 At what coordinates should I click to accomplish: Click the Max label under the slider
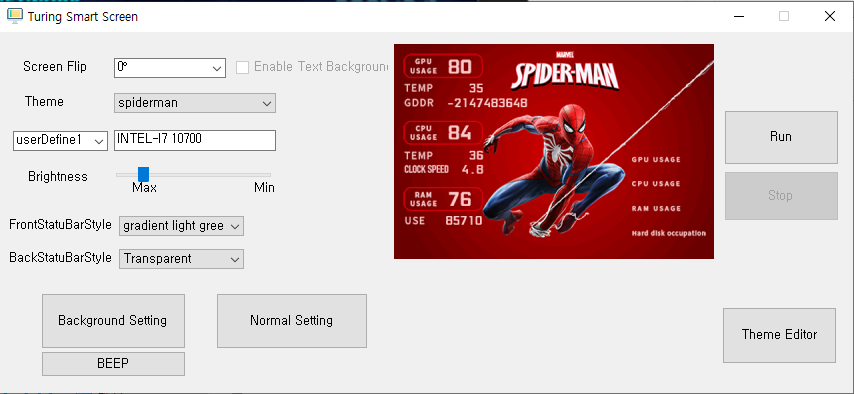144,187
